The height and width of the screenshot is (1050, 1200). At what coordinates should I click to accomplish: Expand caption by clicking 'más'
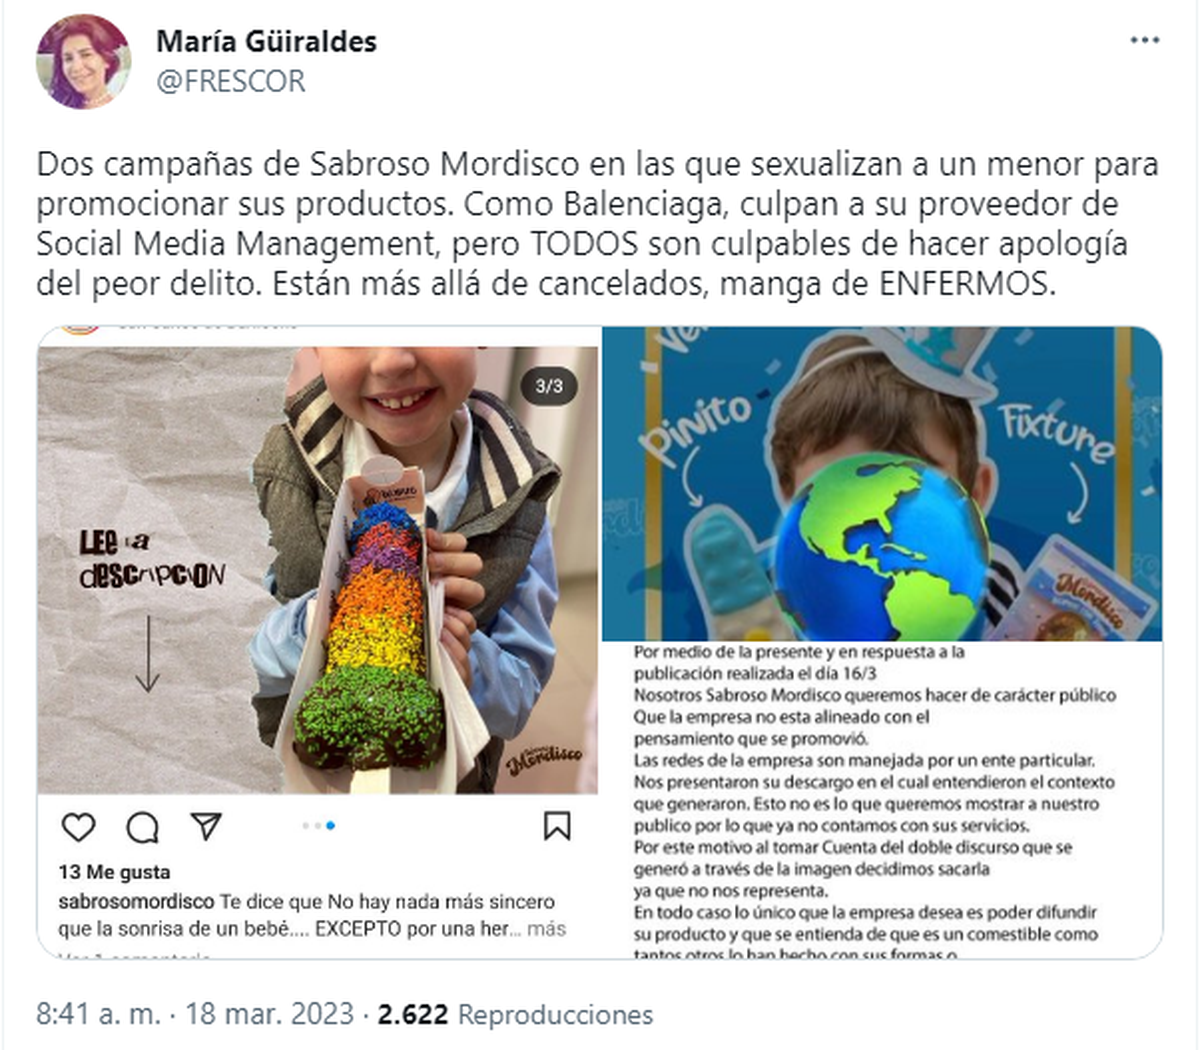click(x=546, y=928)
